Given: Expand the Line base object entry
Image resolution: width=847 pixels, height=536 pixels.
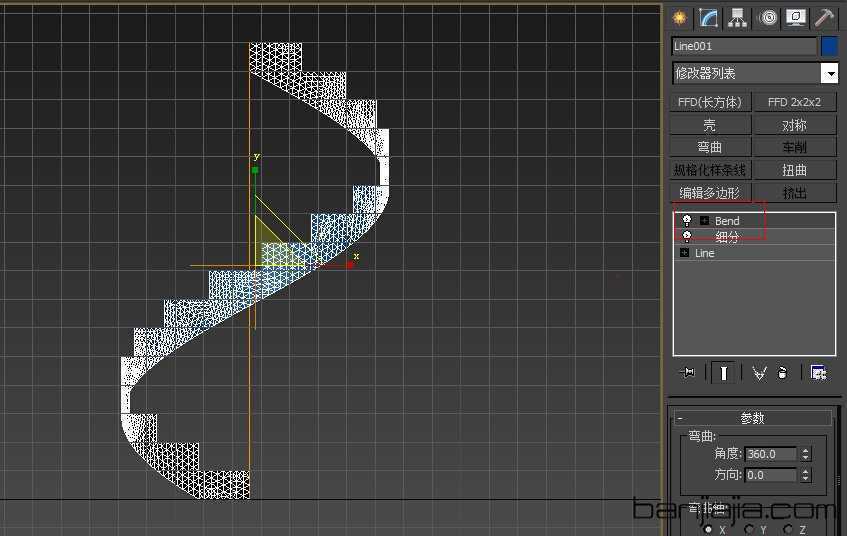Looking at the screenshot, I should [x=684, y=253].
